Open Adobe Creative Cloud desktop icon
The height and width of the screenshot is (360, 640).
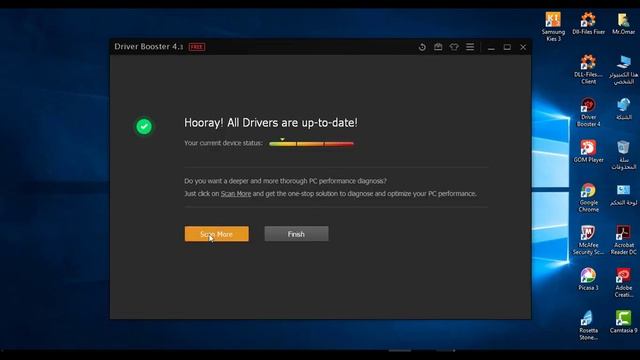click(x=623, y=283)
